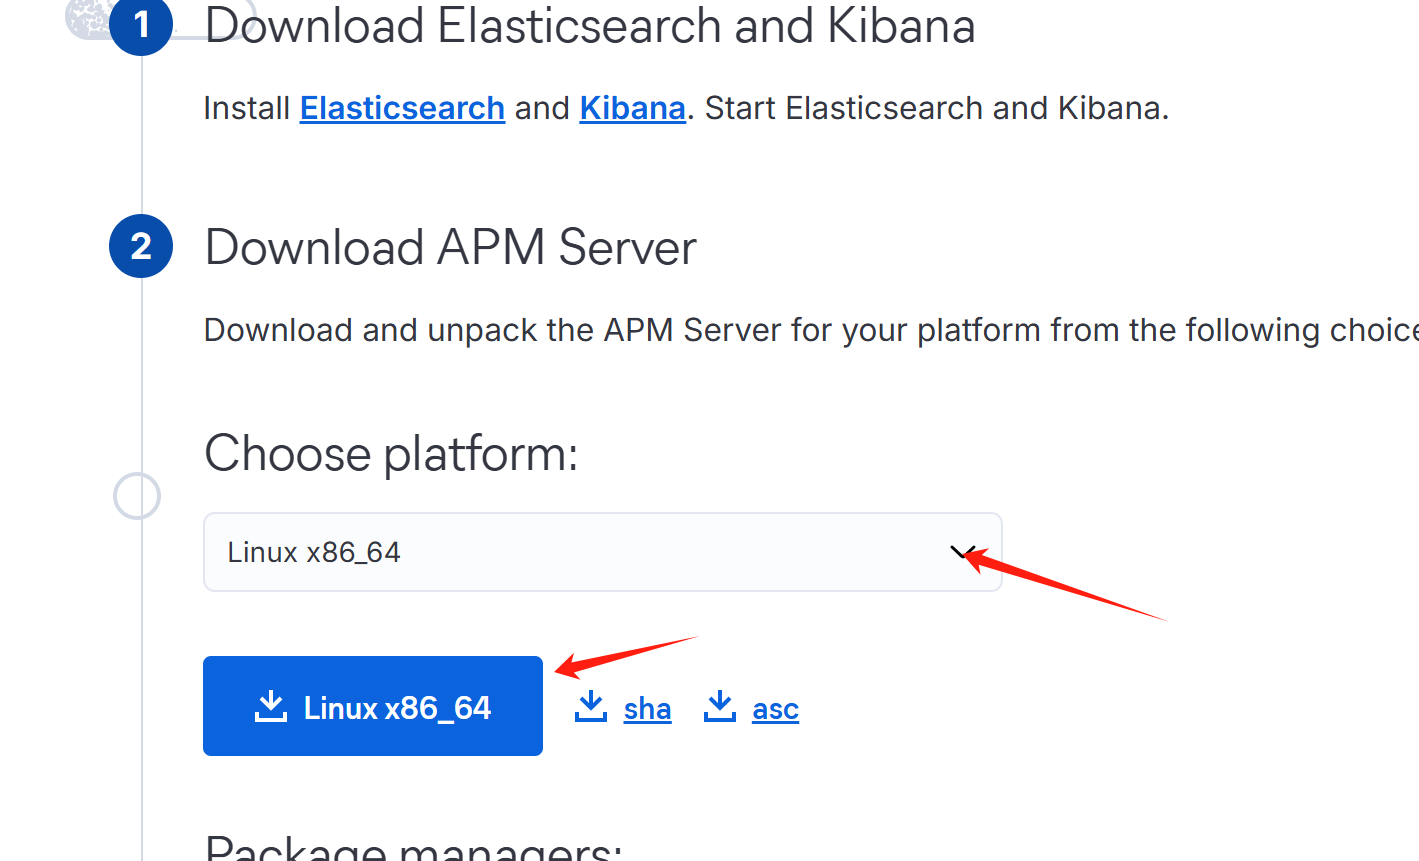Expand the platform dropdown chevron arrow
The image size is (1419, 861).
click(x=962, y=552)
